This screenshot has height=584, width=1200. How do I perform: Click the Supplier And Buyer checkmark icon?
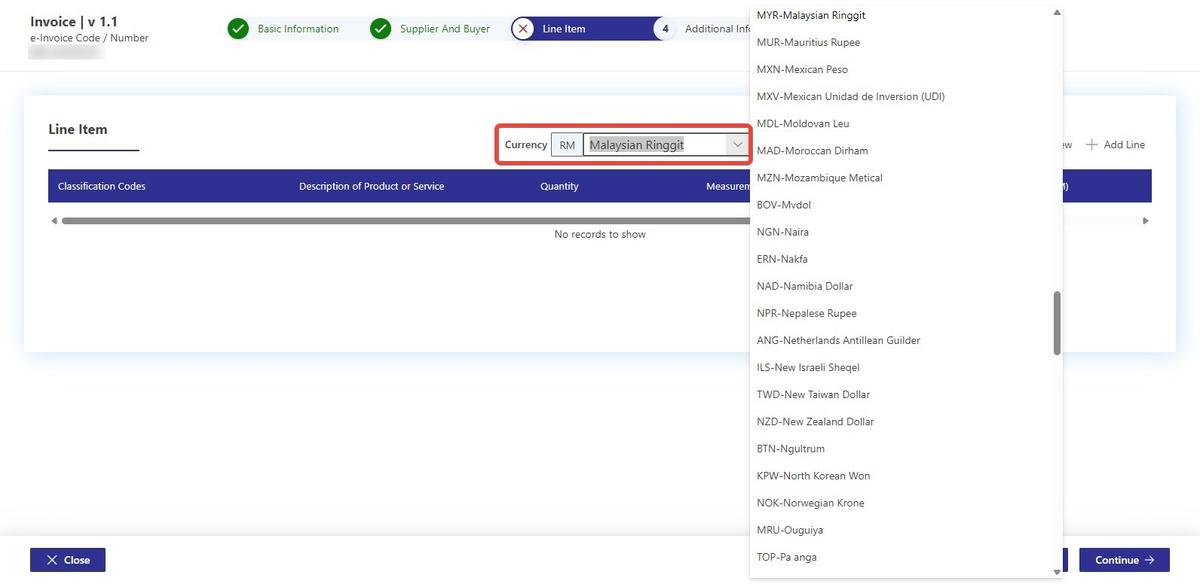(x=381, y=29)
